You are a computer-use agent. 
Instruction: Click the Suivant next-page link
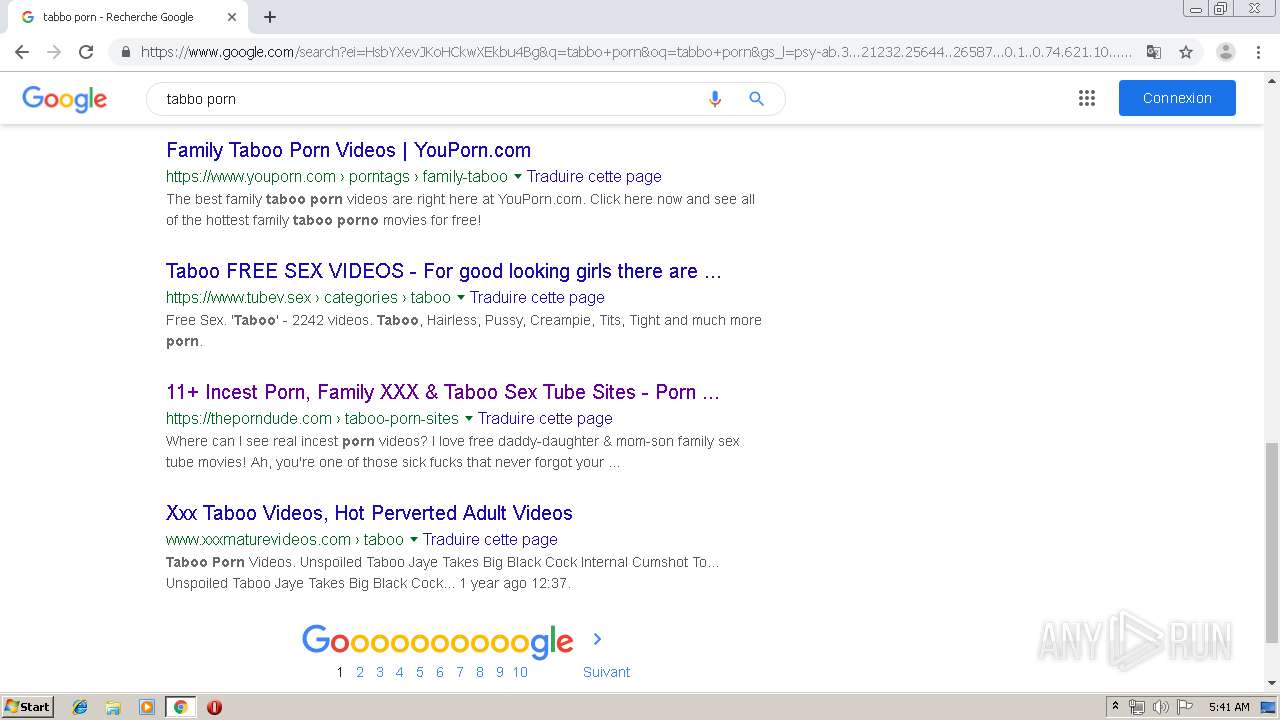click(606, 672)
